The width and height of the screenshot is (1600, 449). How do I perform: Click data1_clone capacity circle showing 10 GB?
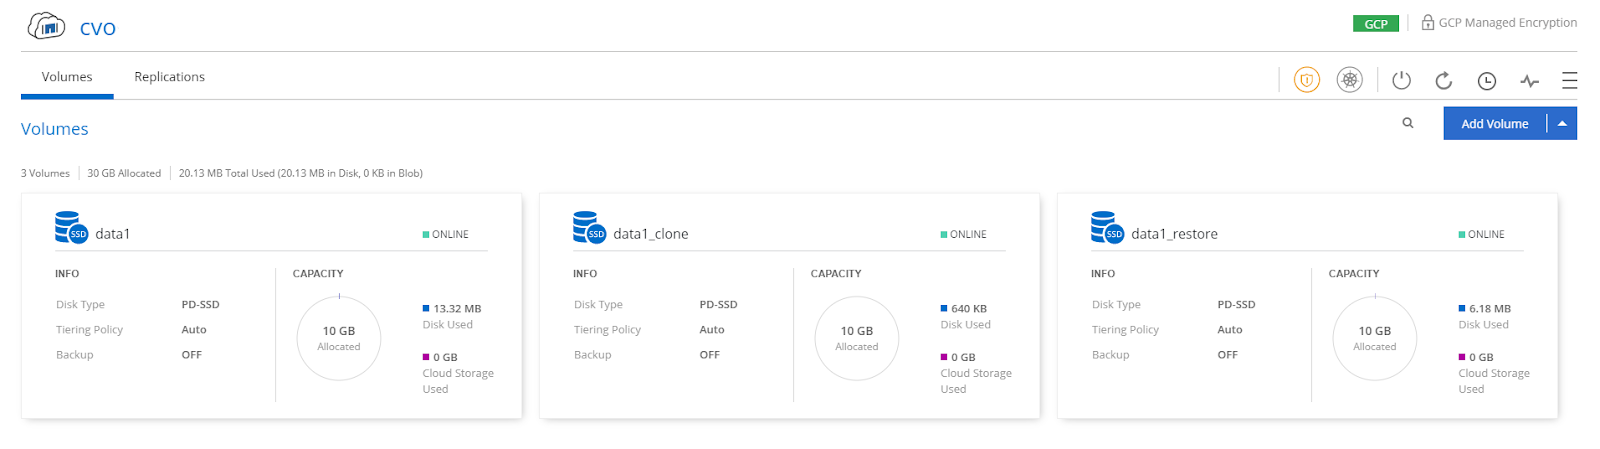tap(857, 338)
